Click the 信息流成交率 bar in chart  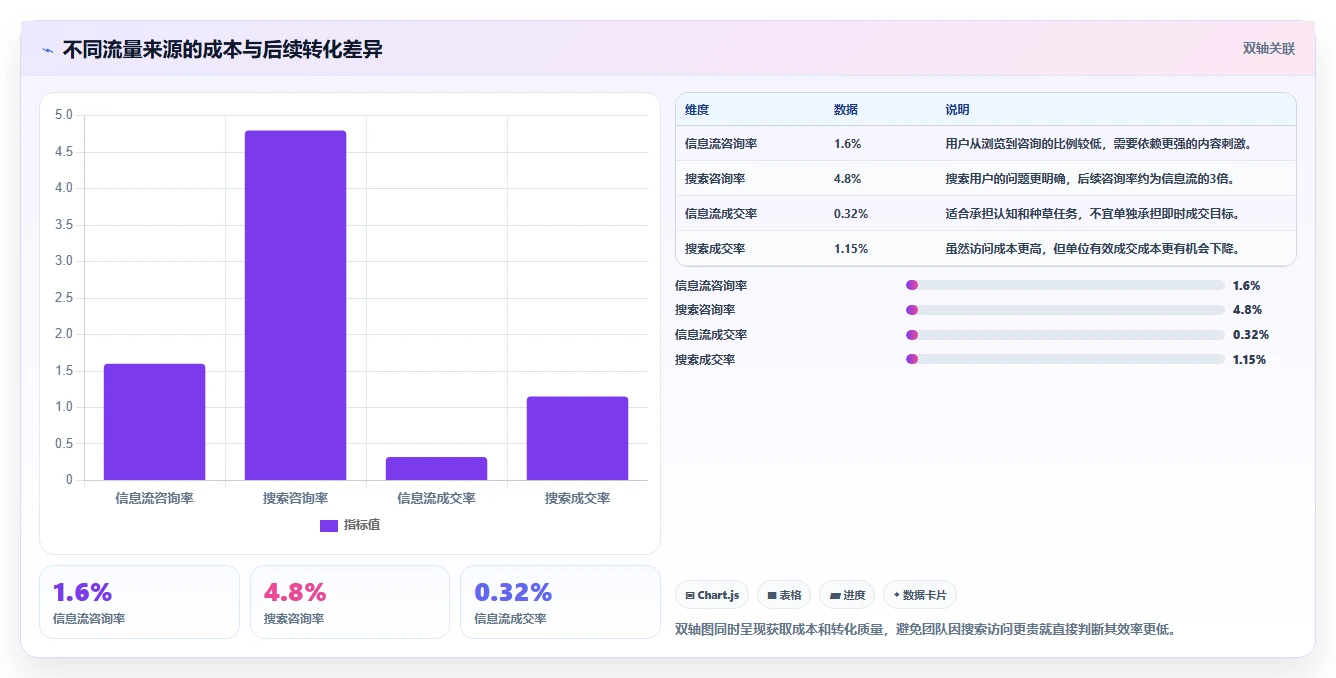(436, 468)
